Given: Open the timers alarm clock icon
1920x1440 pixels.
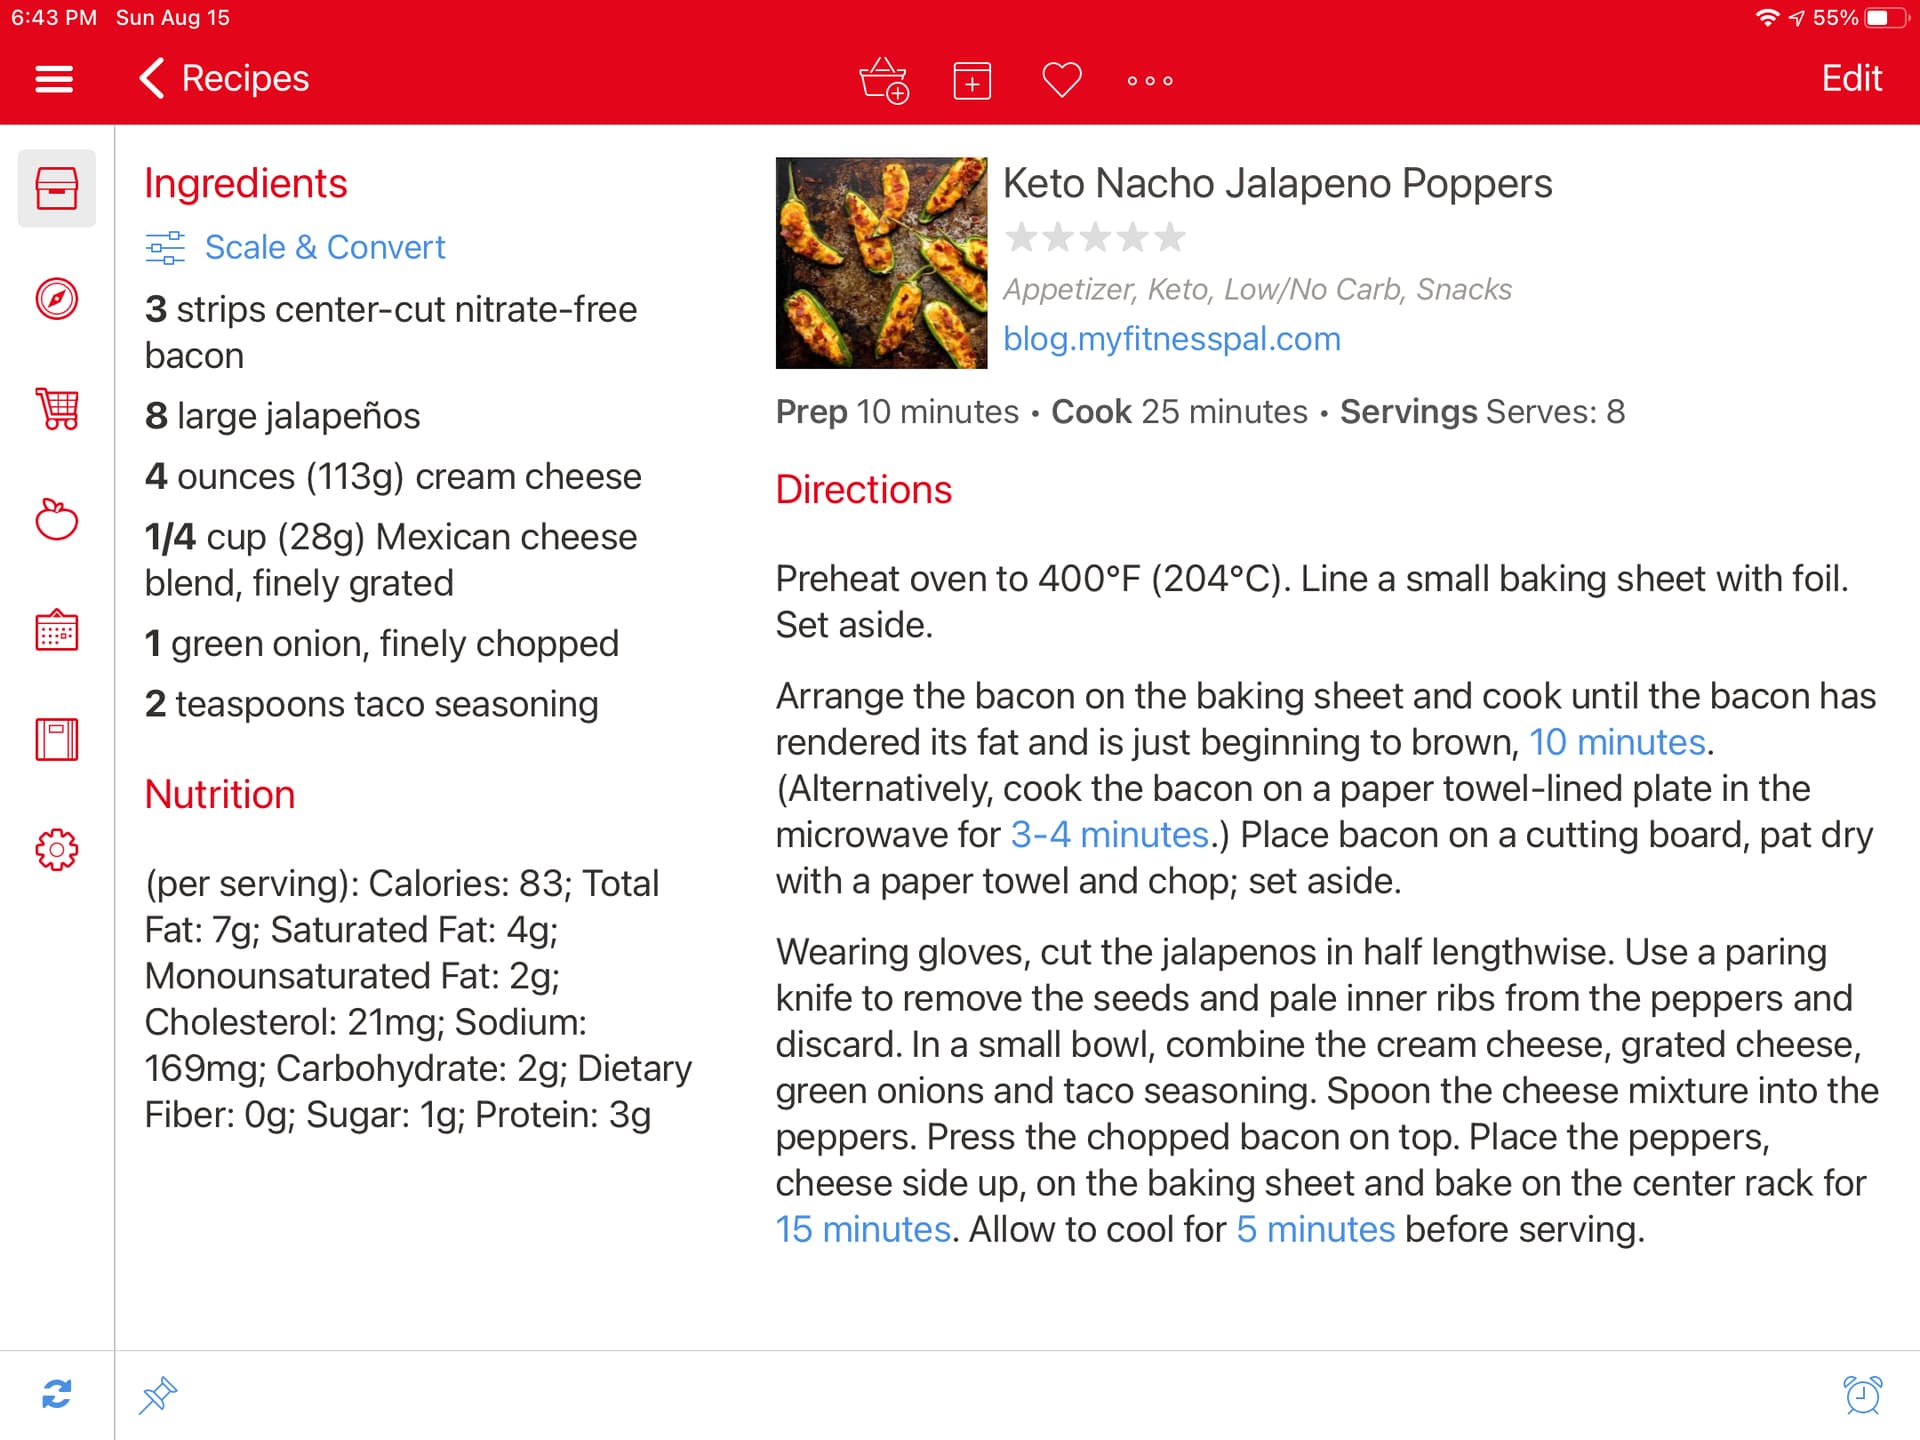Looking at the screenshot, I should point(1862,1394).
